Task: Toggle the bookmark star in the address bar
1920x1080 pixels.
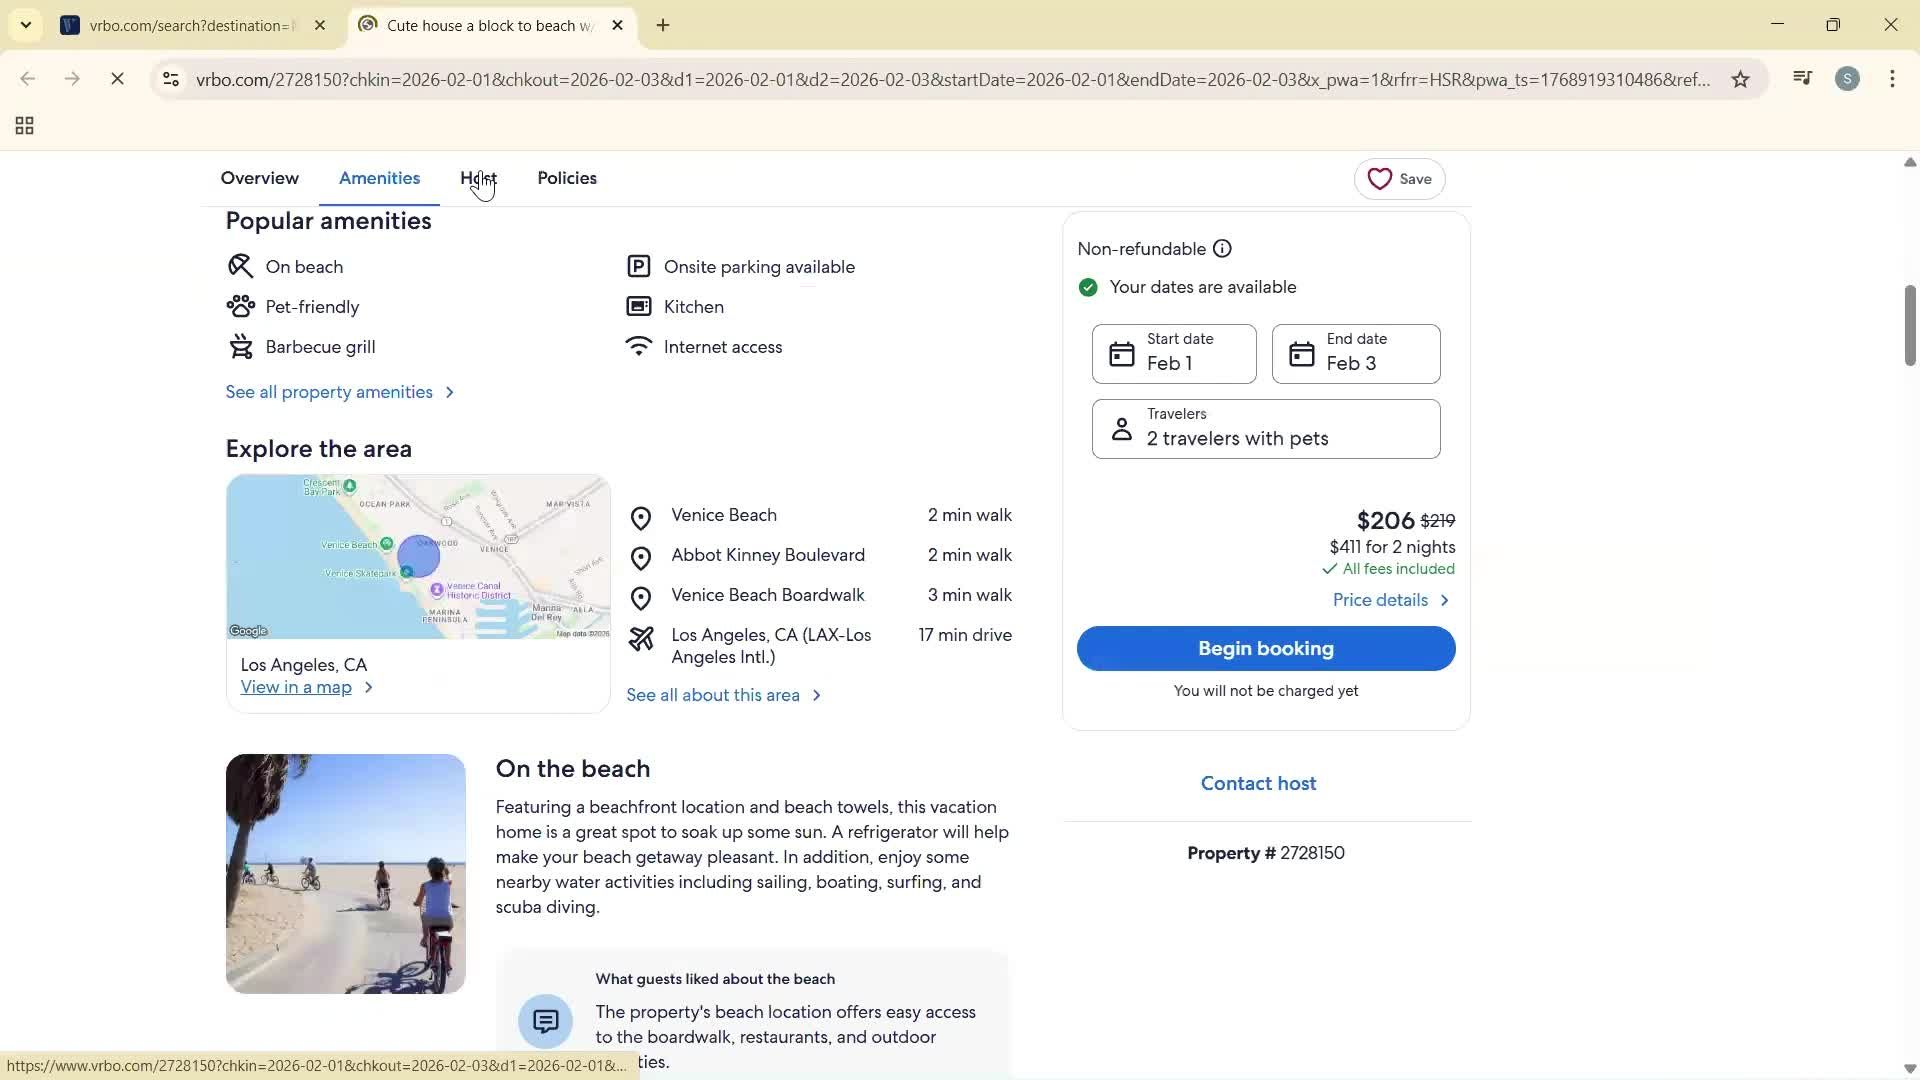Action: [1740, 79]
